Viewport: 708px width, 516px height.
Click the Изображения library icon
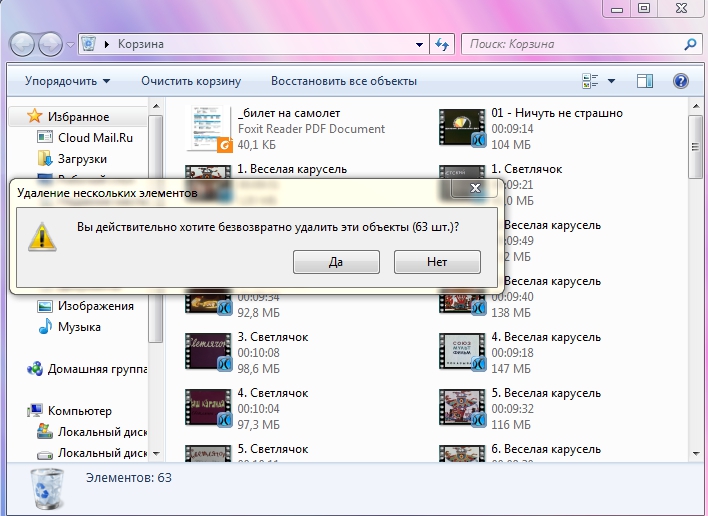(45, 306)
